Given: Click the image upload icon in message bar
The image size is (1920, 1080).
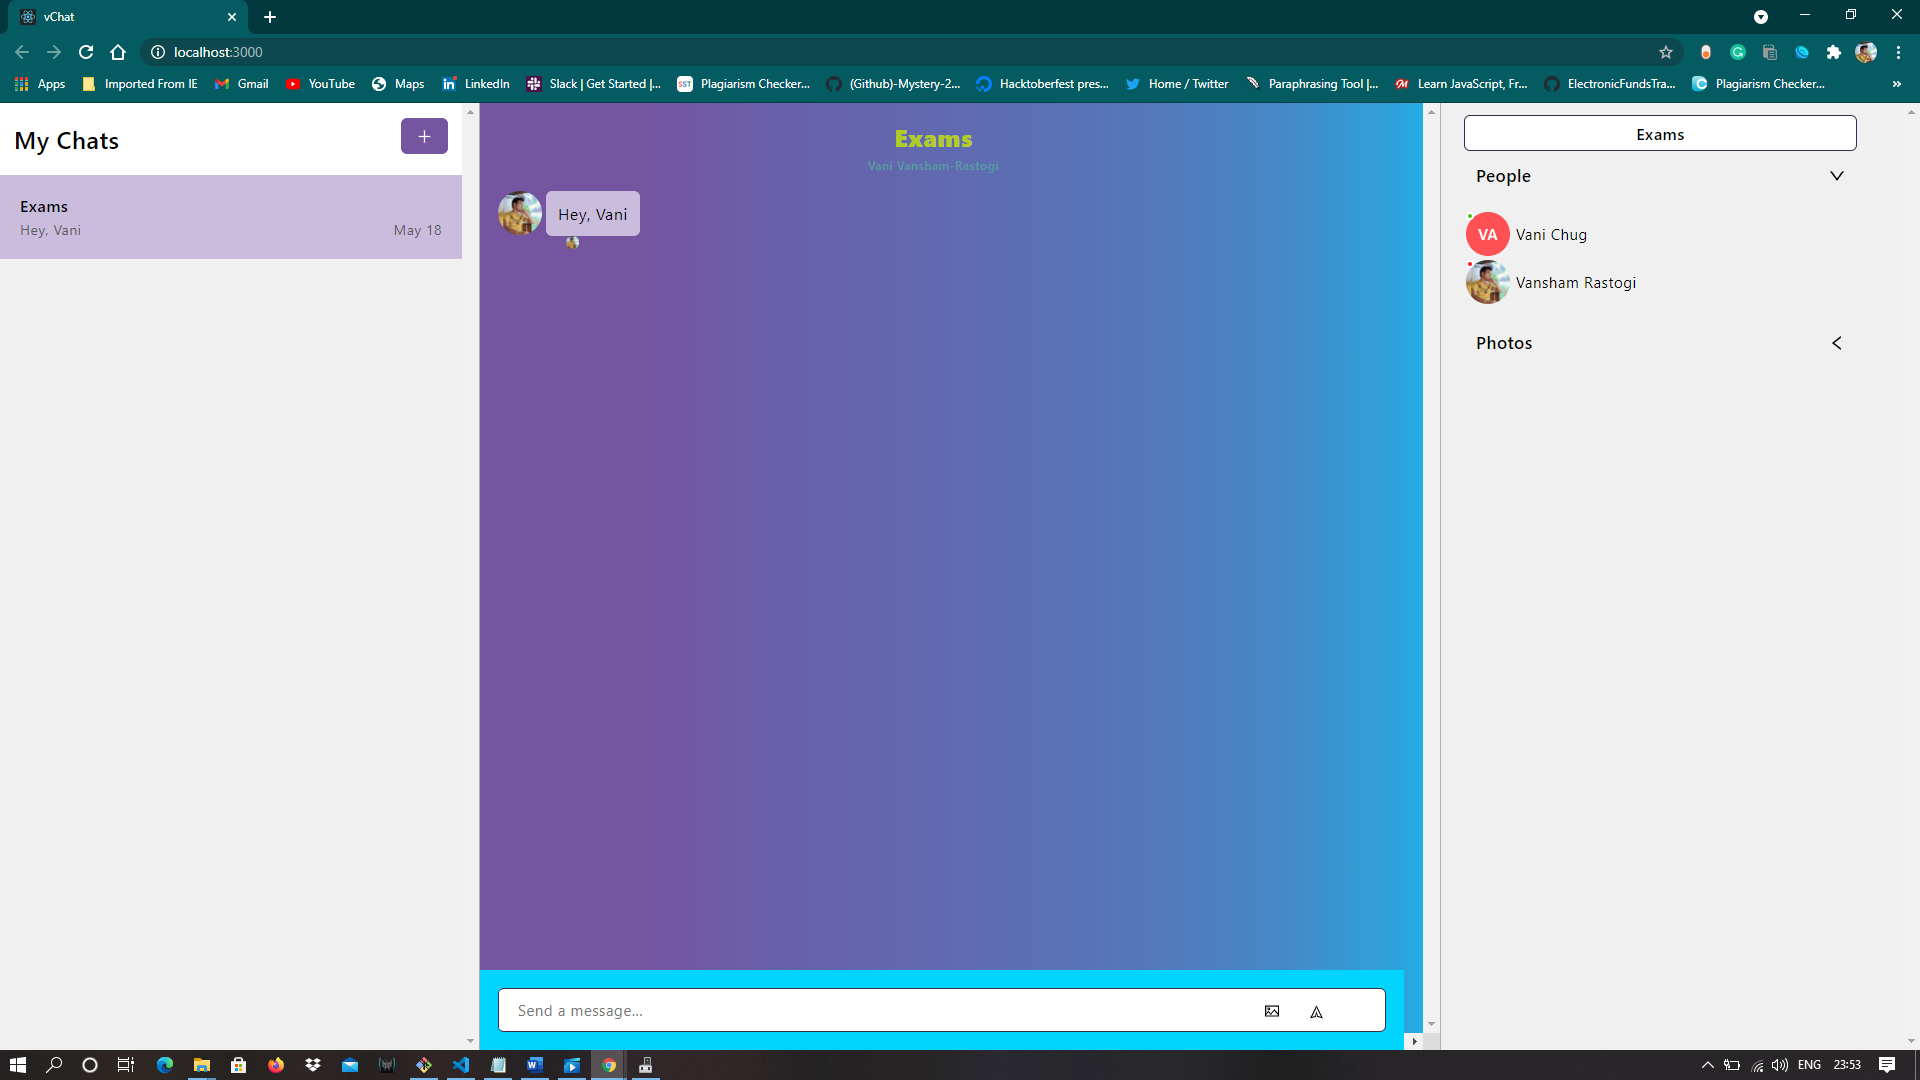Looking at the screenshot, I should click(x=1271, y=1011).
